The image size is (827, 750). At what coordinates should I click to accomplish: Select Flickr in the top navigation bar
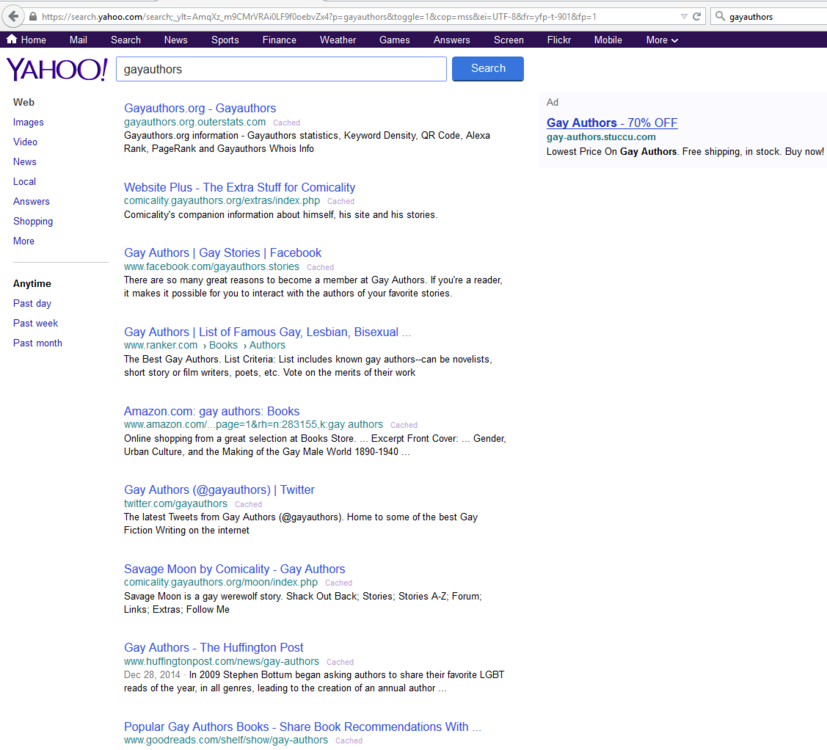(559, 40)
